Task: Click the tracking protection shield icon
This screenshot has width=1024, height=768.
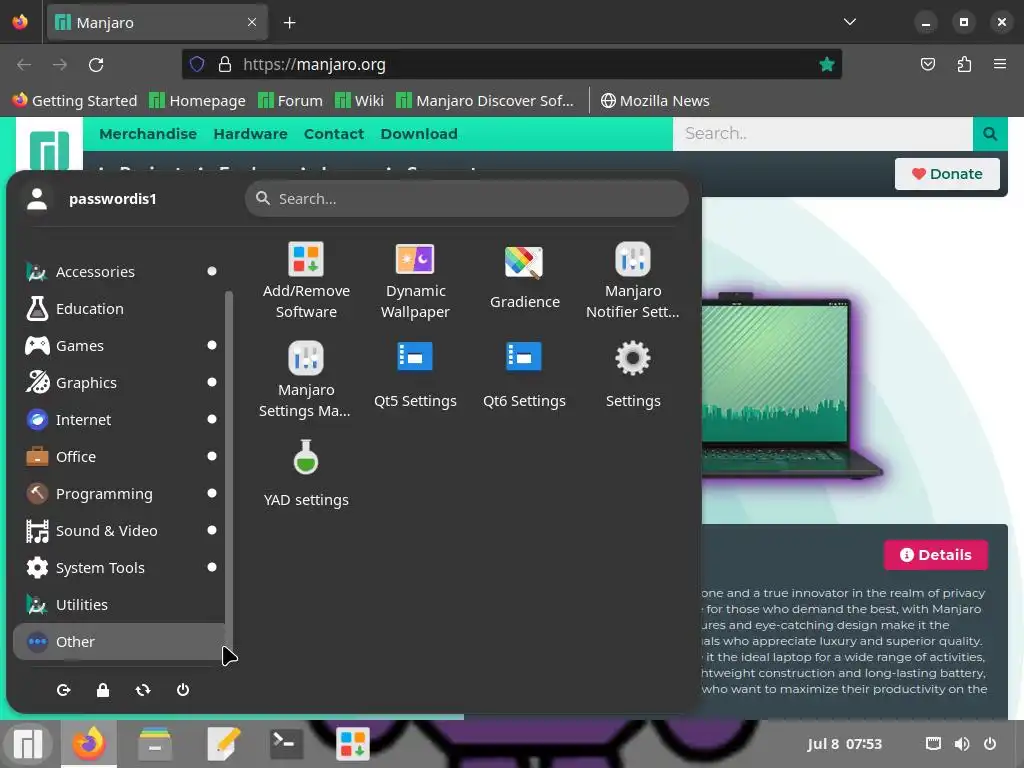Action: click(197, 64)
